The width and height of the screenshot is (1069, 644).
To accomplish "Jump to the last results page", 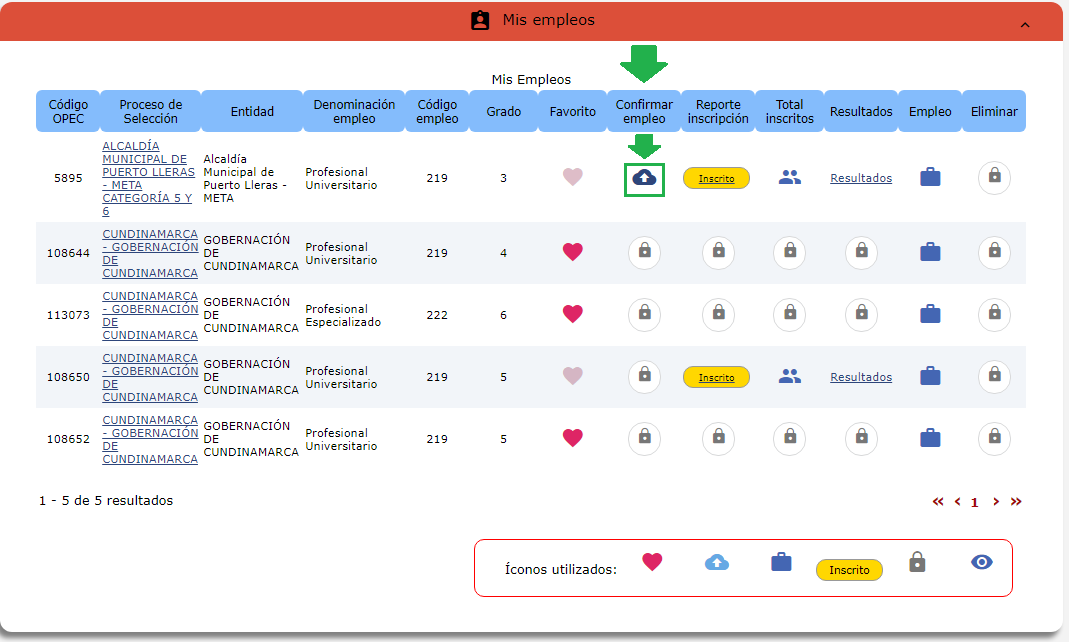I will tap(1016, 502).
